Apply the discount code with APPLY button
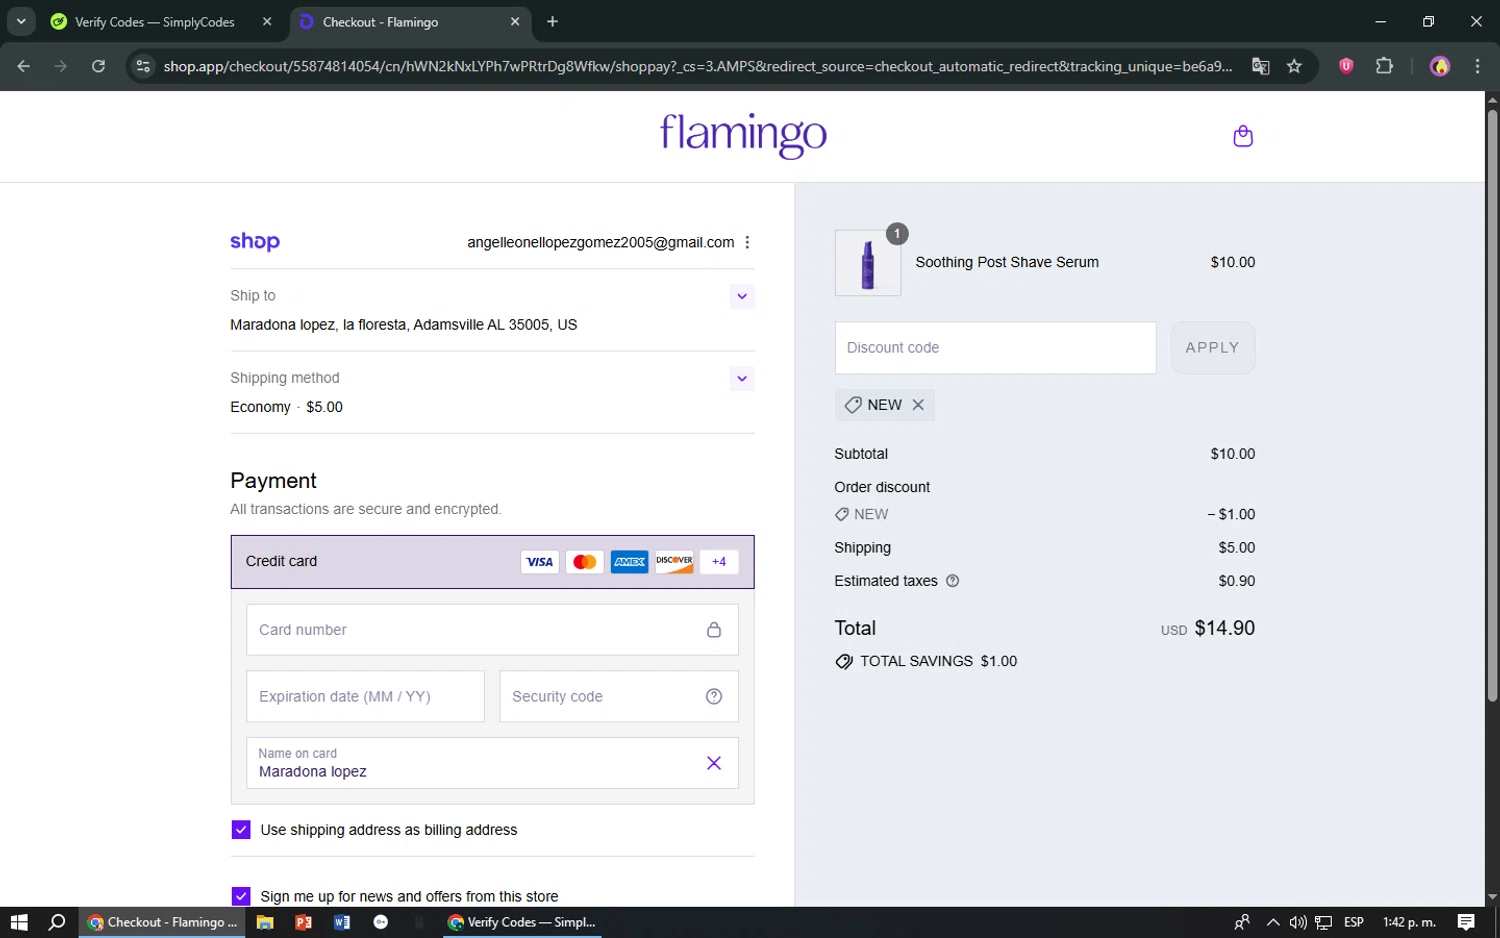 (x=1212, y=348)
